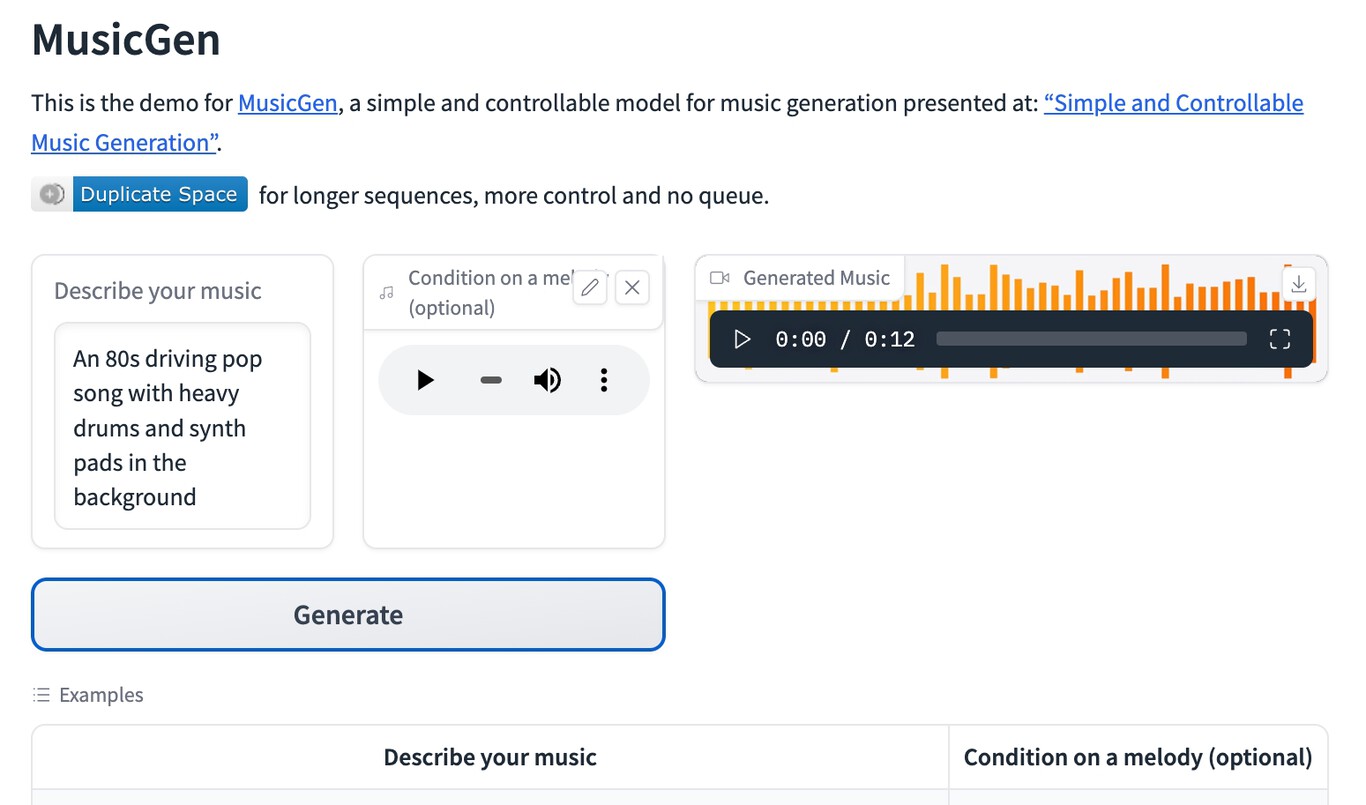This screenshot has width=1366, height=805.
Task: Remove the melody condition with the X icon
Action: click(x=631, y=287)
